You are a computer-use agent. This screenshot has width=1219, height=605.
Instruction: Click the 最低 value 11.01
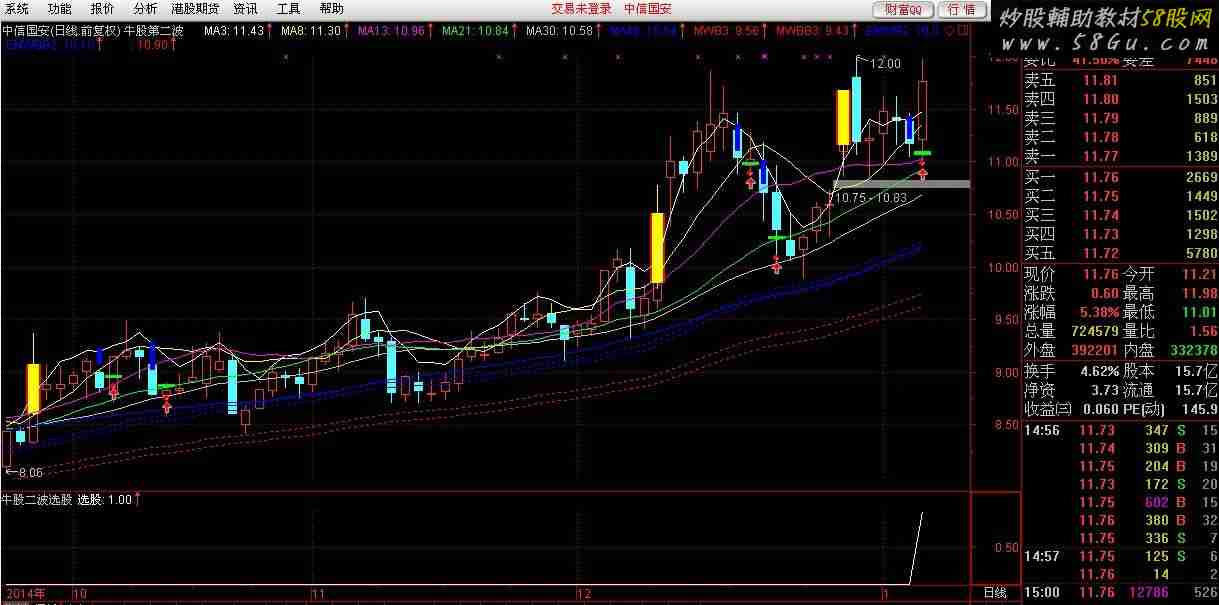1198,312
